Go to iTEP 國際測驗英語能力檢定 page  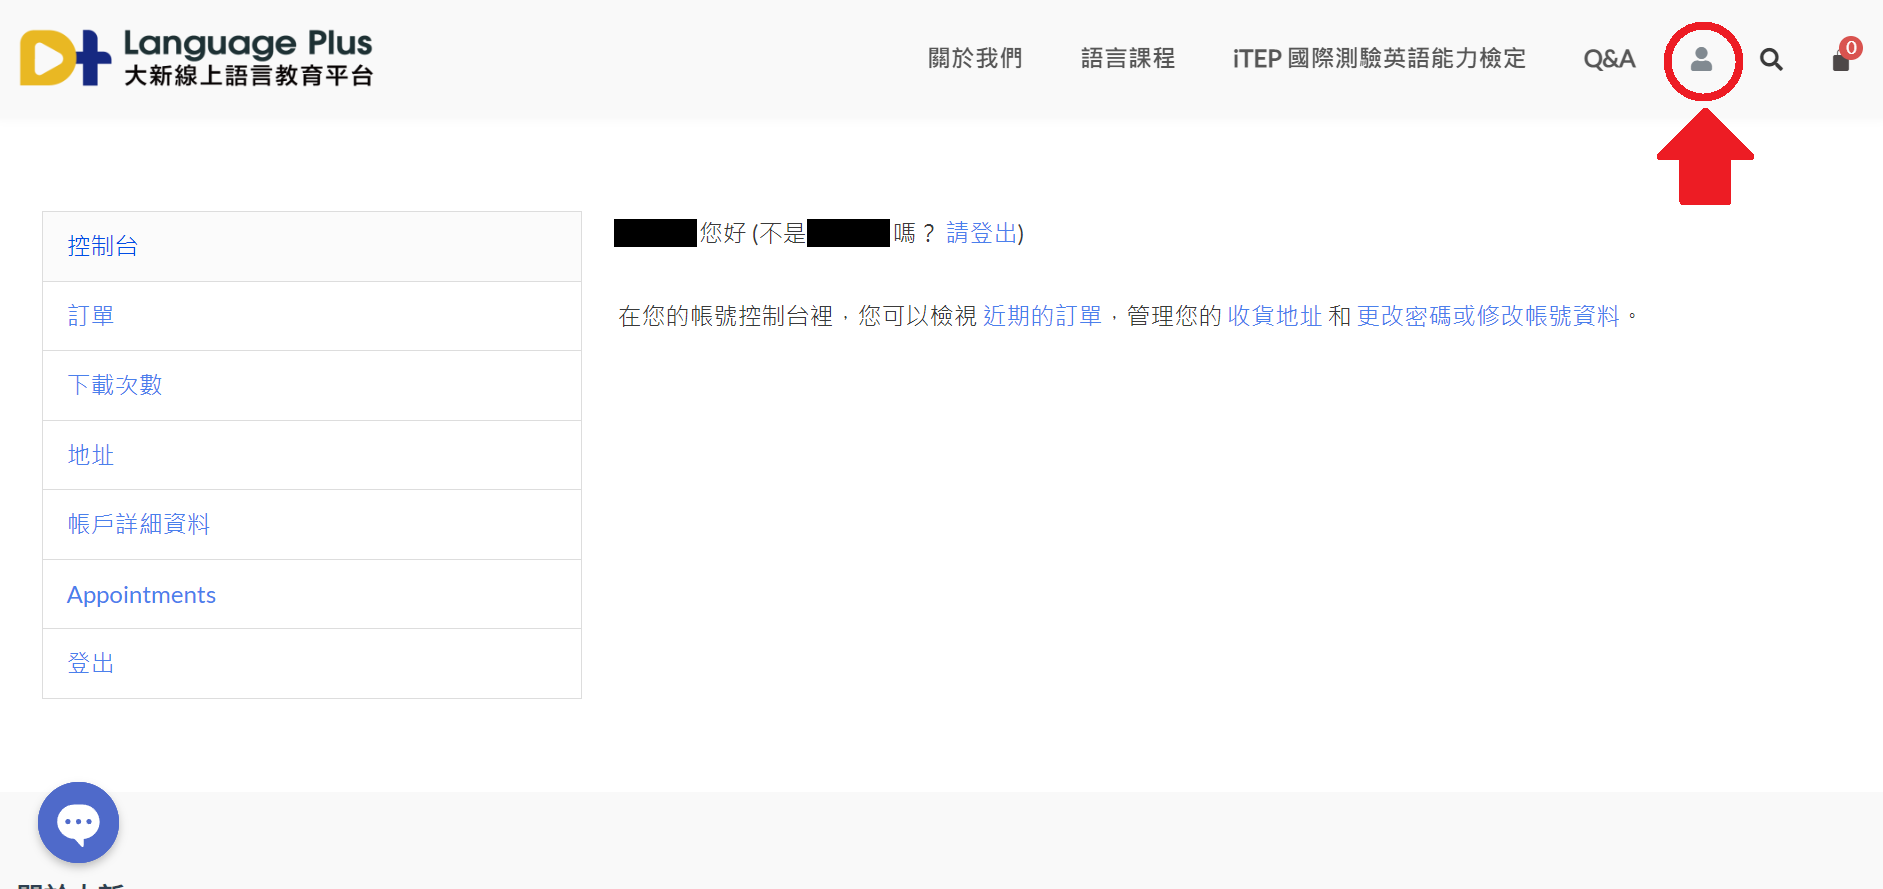(x=1379, y=59)
